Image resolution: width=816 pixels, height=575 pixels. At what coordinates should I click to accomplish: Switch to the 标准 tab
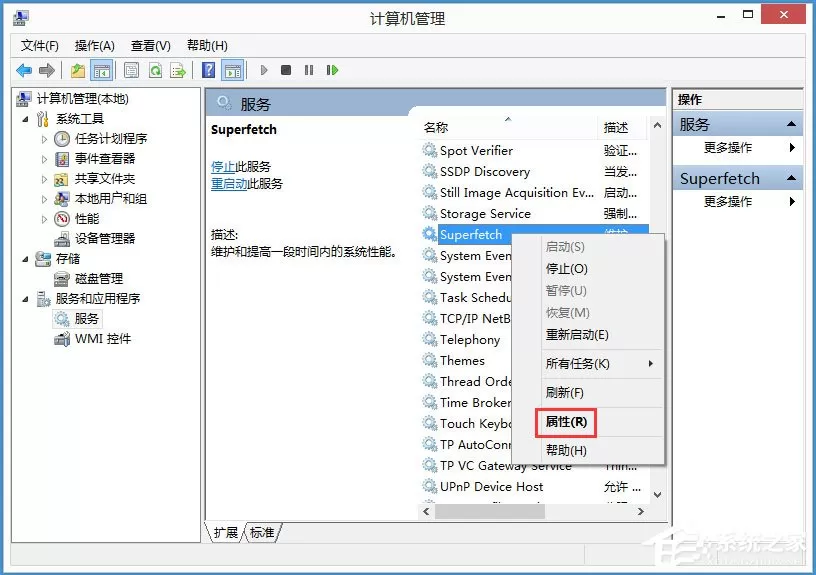(x=262, y=532)
